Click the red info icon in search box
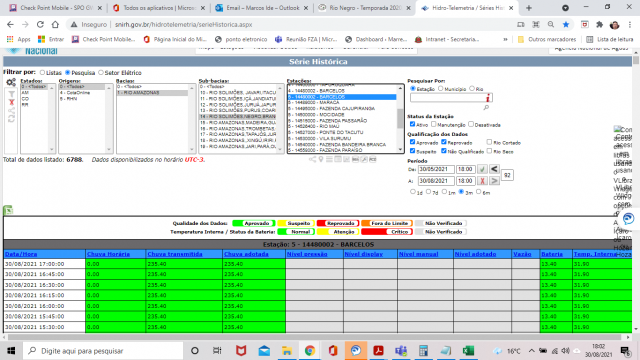 (487, 98)
